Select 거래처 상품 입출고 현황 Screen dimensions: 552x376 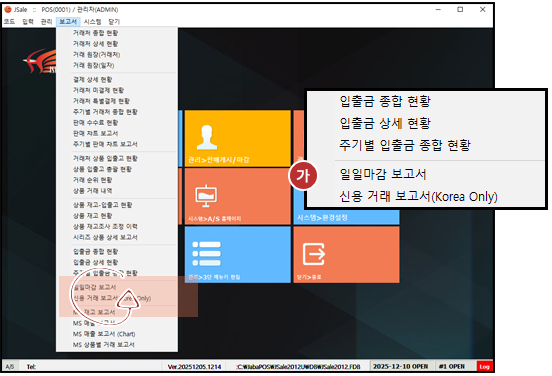pyautogui.click(x=105, y=158)
